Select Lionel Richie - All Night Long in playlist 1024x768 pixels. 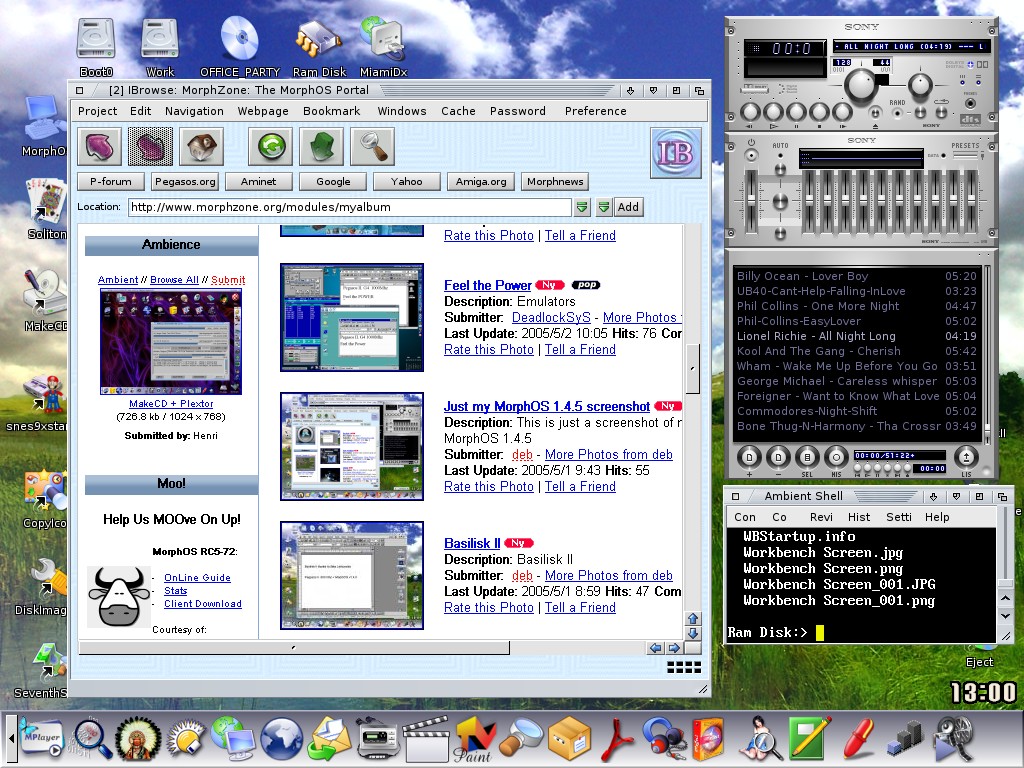857,336
